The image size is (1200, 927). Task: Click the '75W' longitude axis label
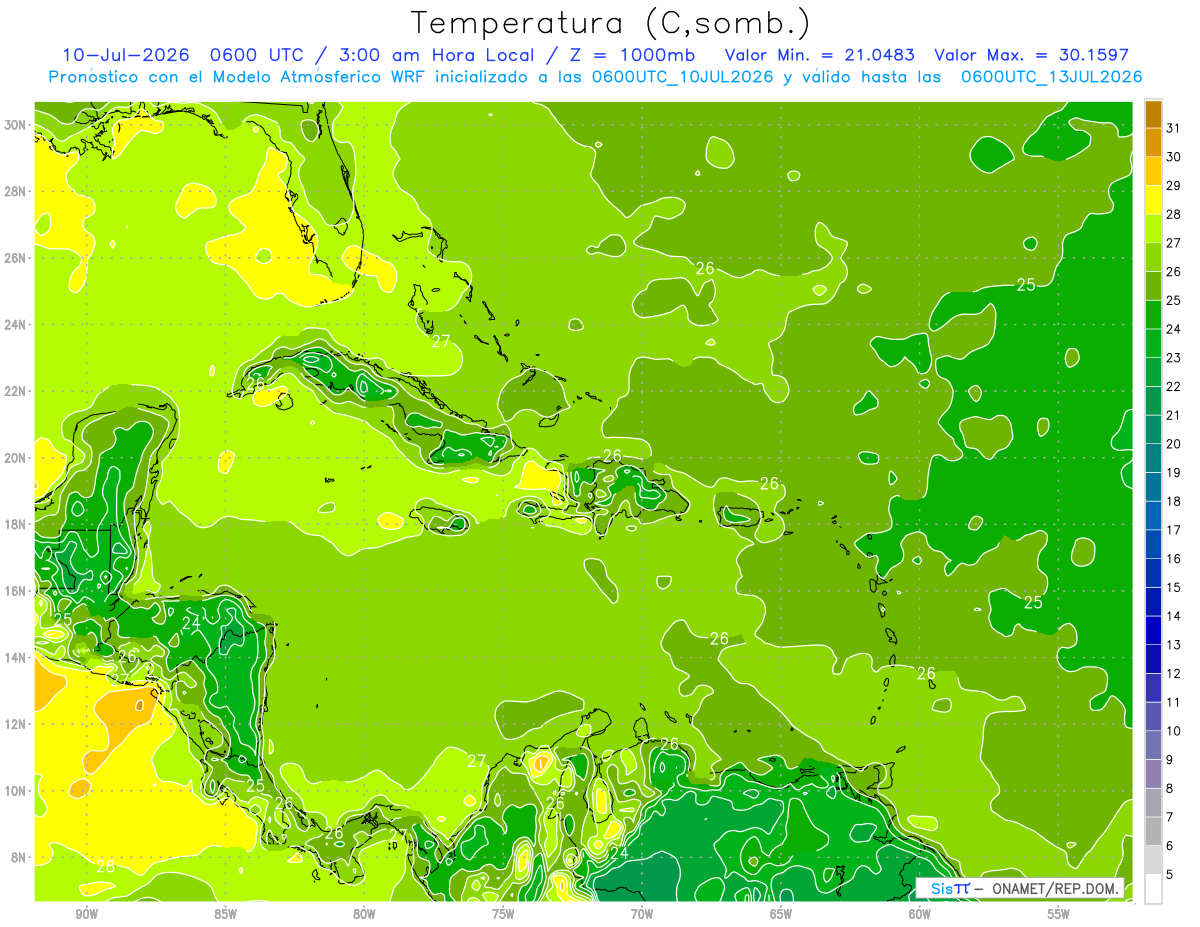[503, 914]
